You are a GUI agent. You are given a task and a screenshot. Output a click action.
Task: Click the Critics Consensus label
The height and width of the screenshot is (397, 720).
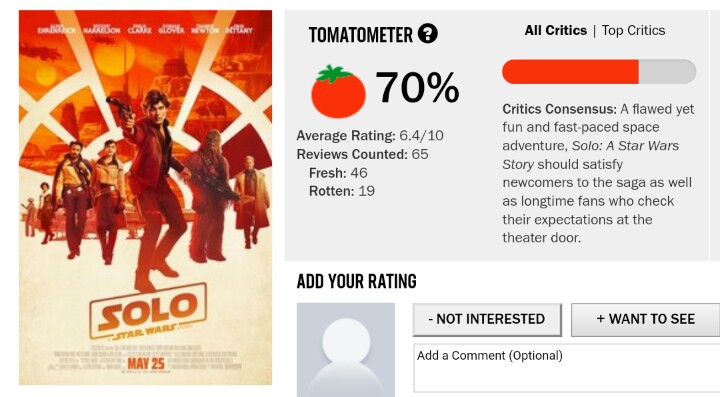[x=559, y=109]
